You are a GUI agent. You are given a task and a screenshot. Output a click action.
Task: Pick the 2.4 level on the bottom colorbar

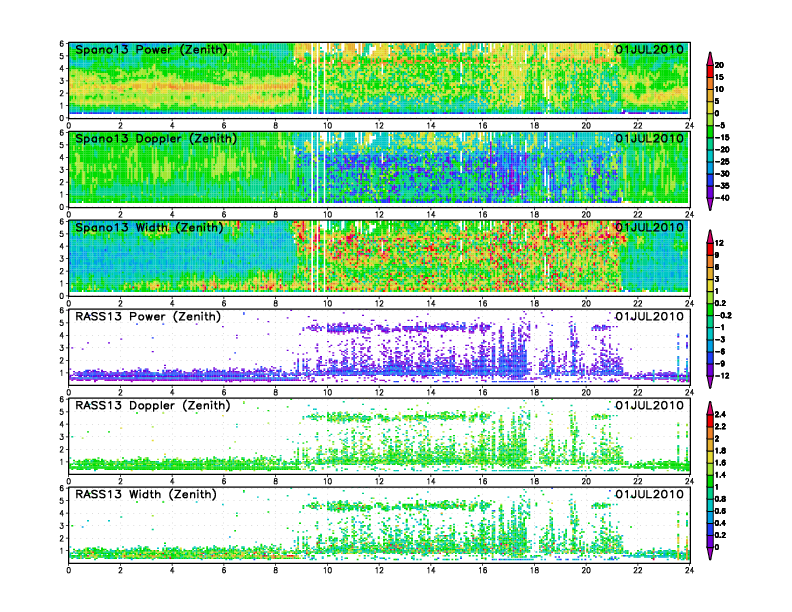[x=732, y=413]
